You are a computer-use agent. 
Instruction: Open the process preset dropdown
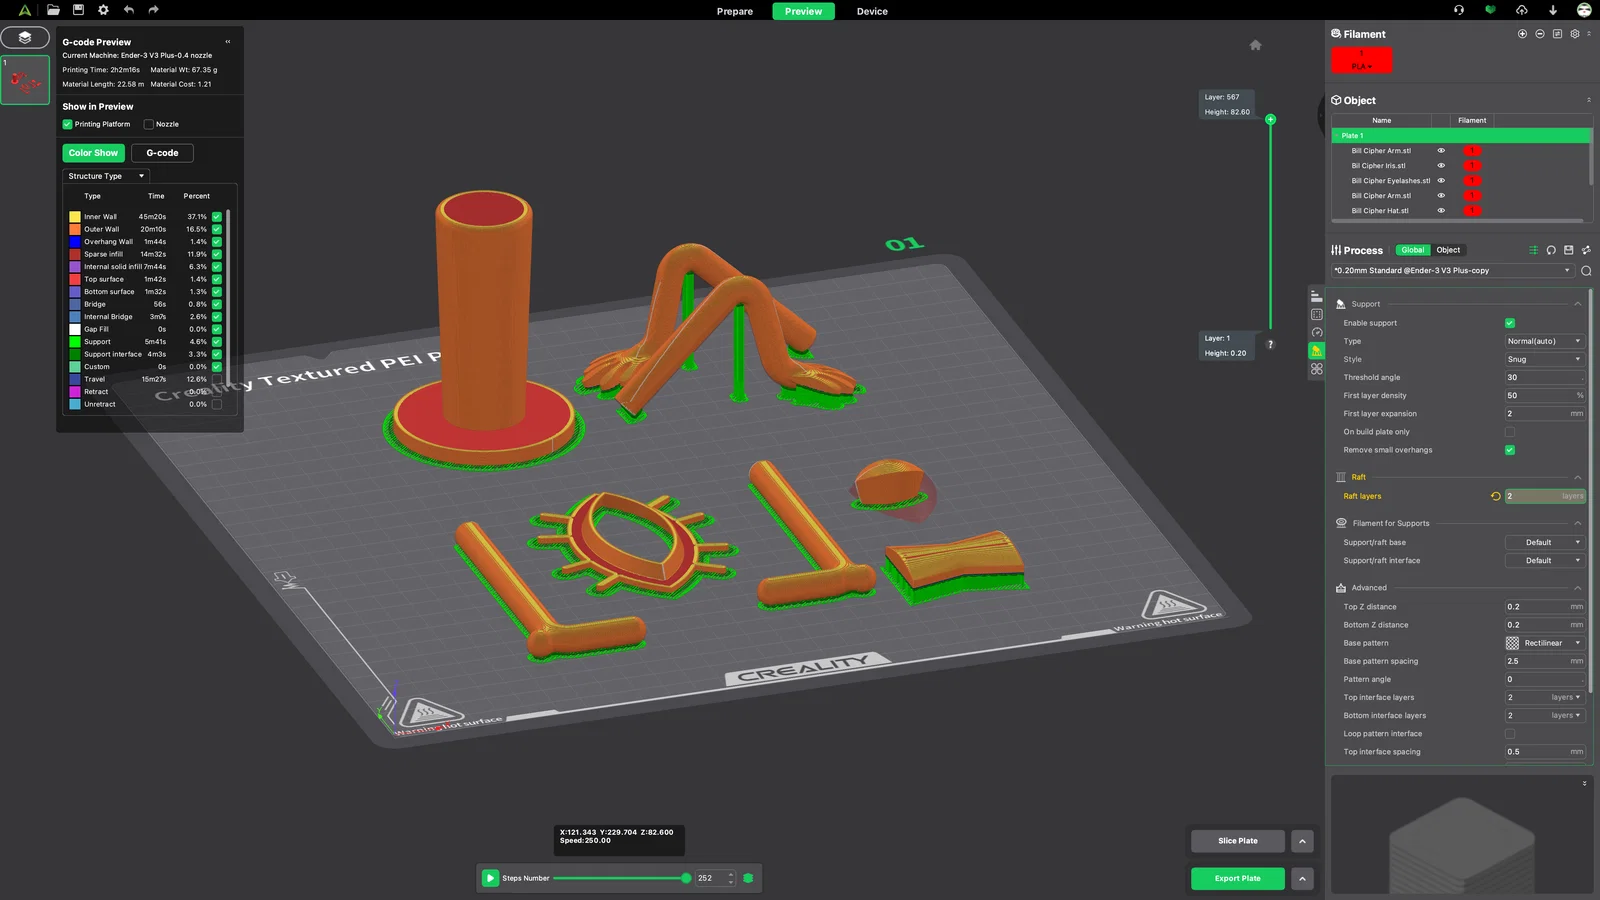pos(1452,271)
